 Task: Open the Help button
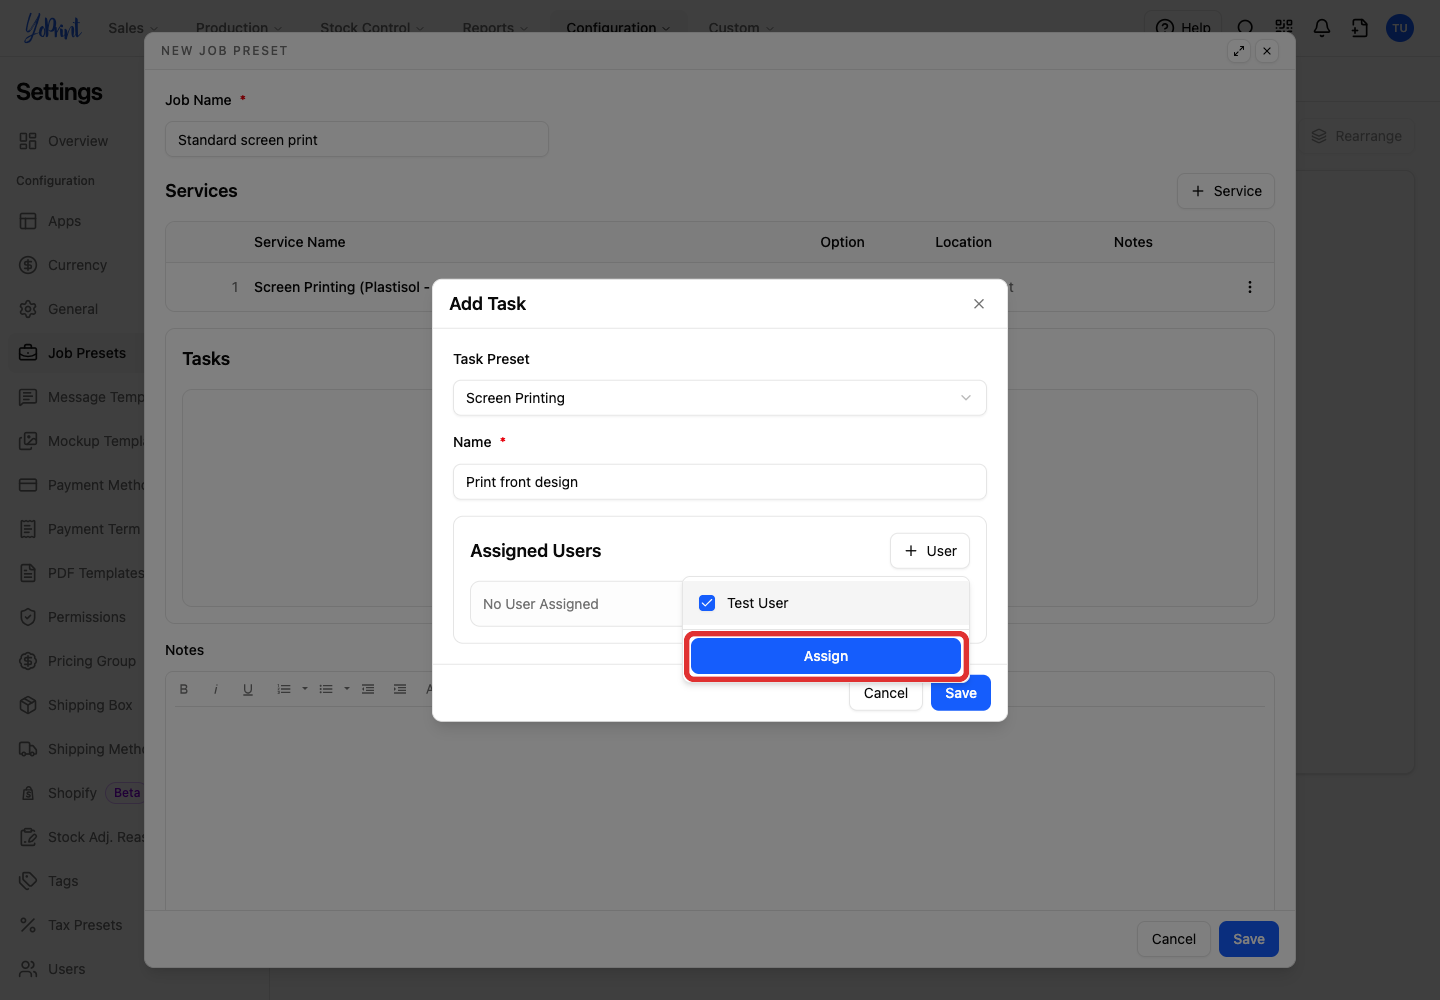pyautogui.click(x=1183, y=28)
